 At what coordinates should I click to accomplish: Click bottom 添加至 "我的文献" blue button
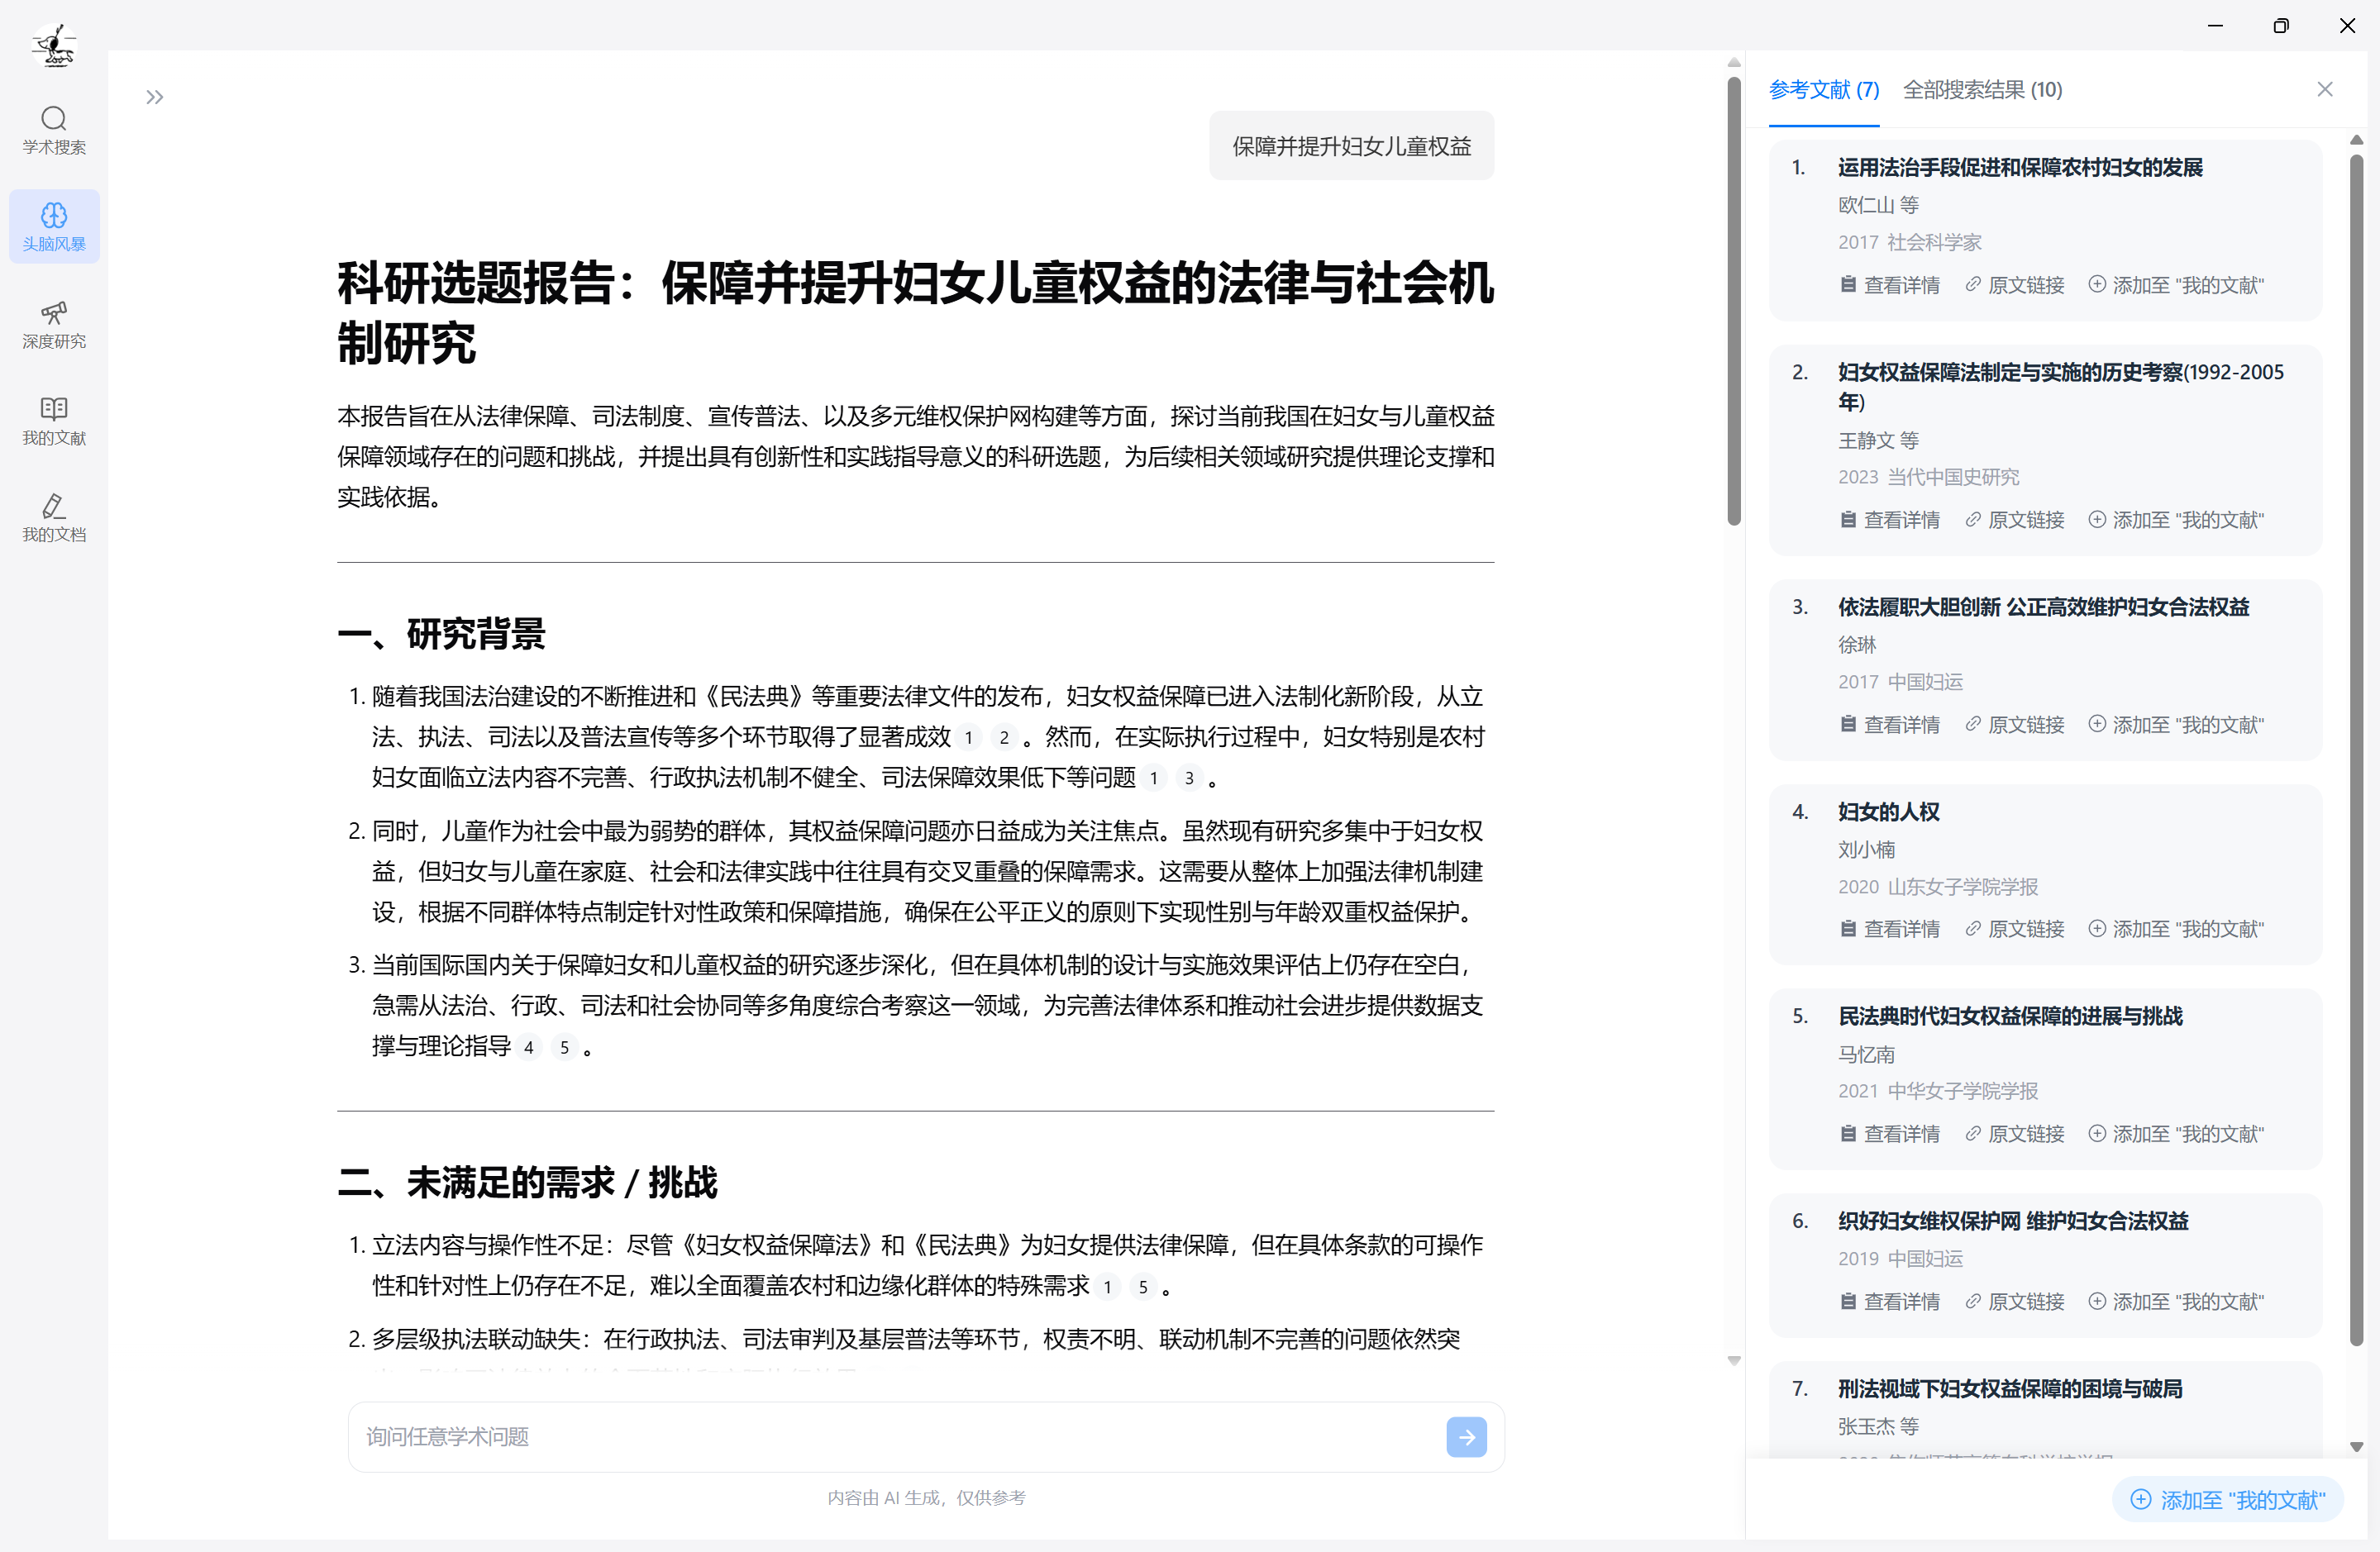click(2227, 1499)
